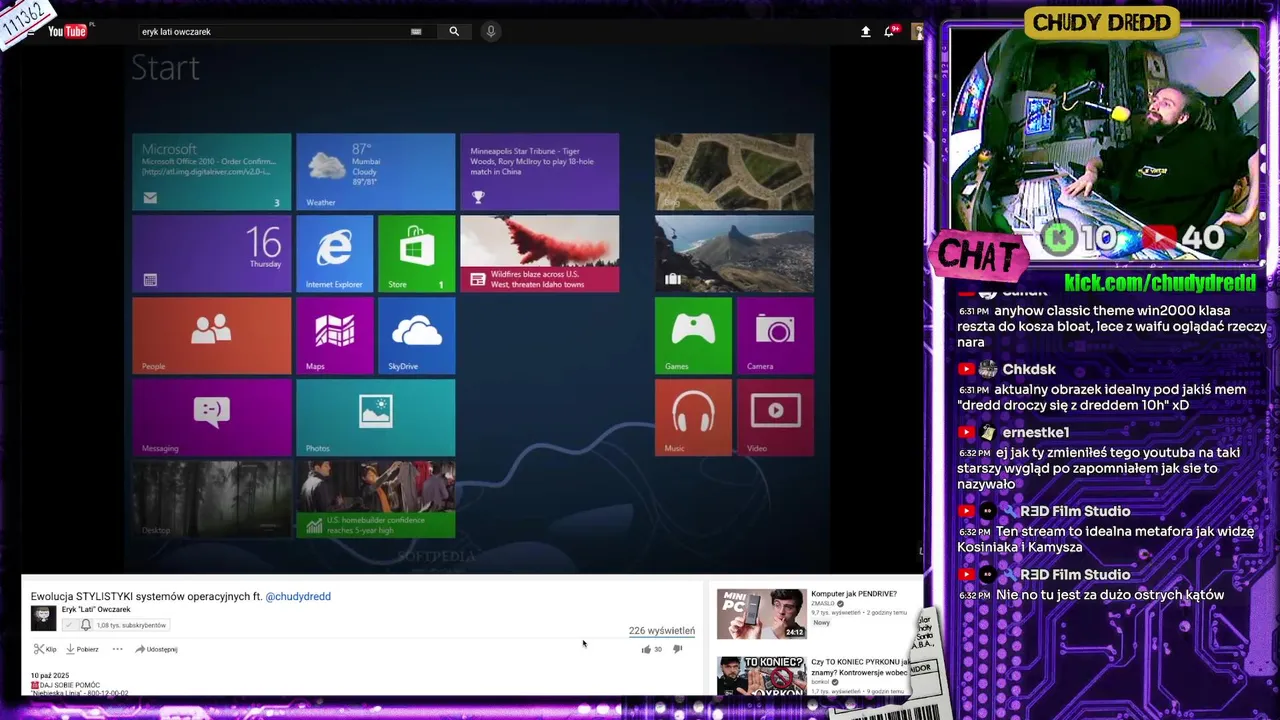Click the ZMASLO channel name
Viewport: 1280px width, 720px height.
[x=823, y=604]
